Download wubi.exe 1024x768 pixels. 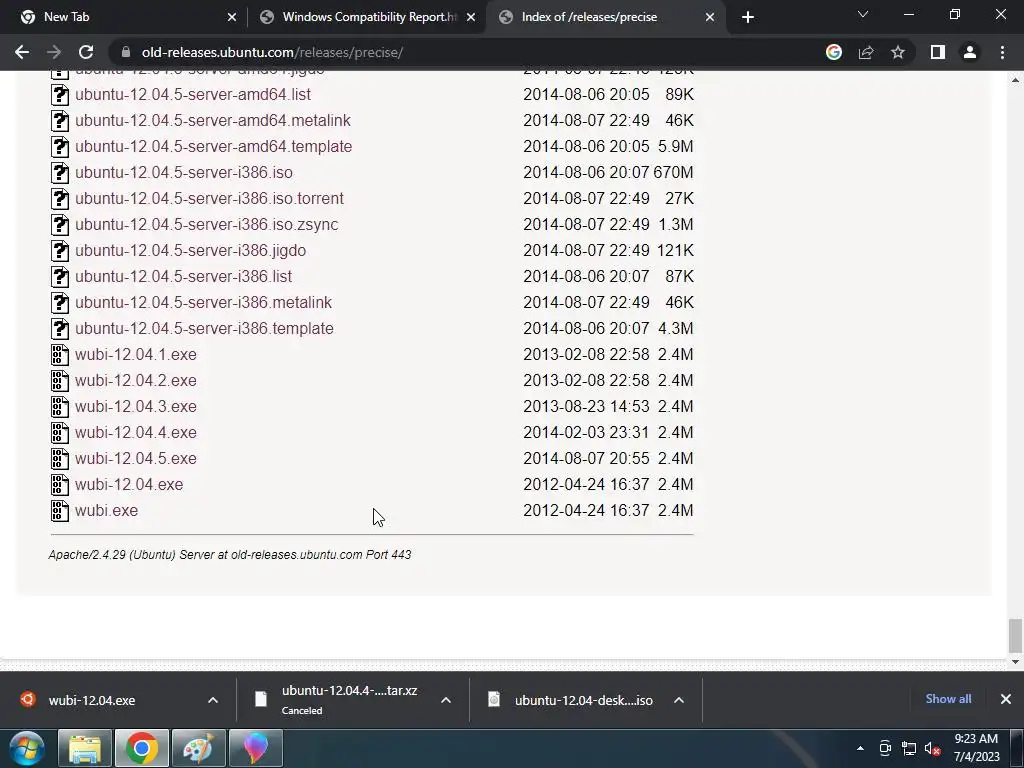(106, 511)
